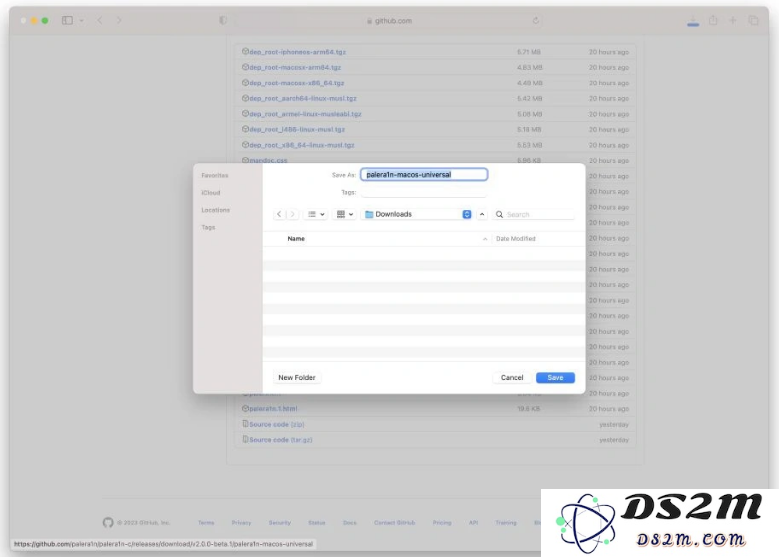
Task: Click the file-zip icon beside Source code (tar.gz)
Action: [x=245, y=439]
